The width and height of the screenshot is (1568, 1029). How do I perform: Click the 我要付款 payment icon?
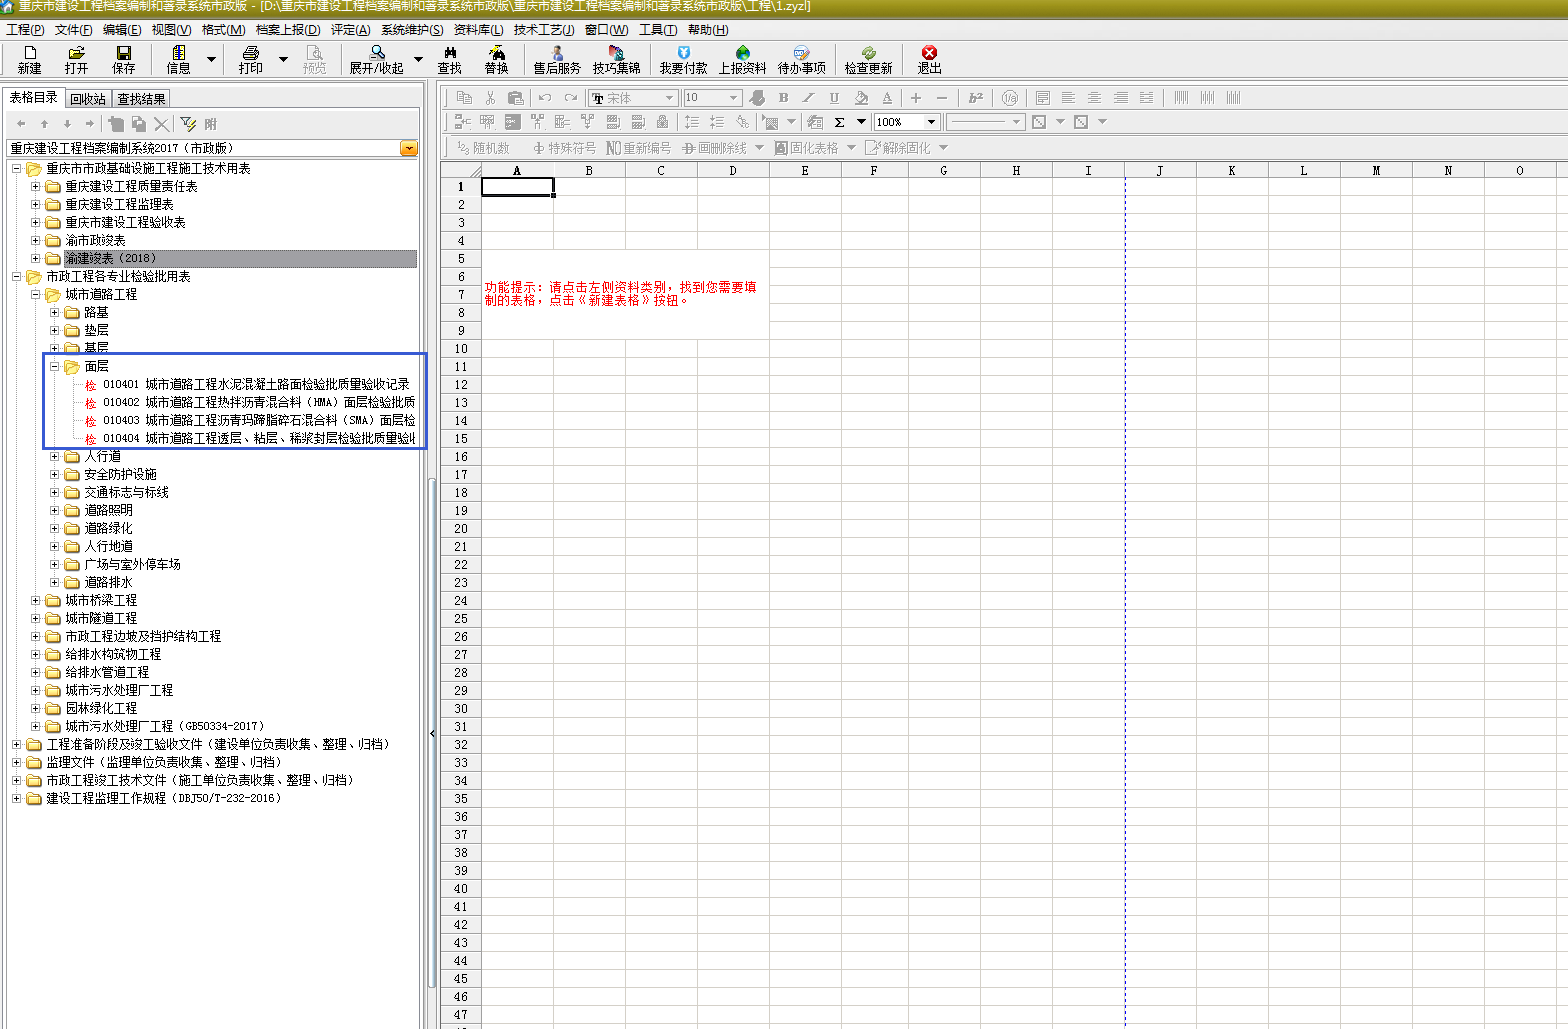pyautogui.click(x=683, y=60)
